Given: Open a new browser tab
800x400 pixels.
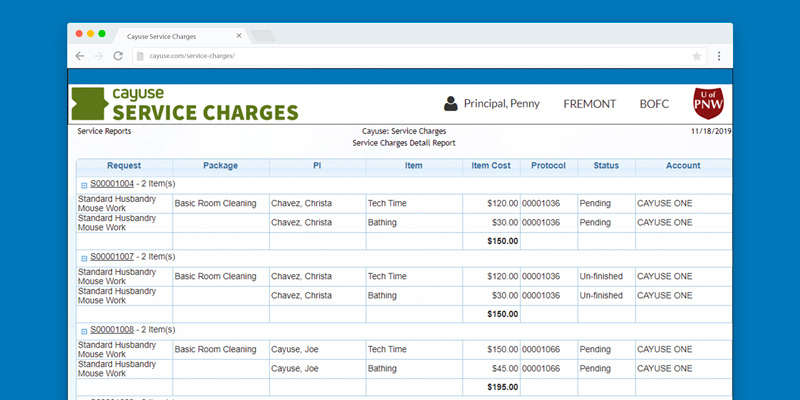Looking at the screenshot, I should click(x=263, y=36).
